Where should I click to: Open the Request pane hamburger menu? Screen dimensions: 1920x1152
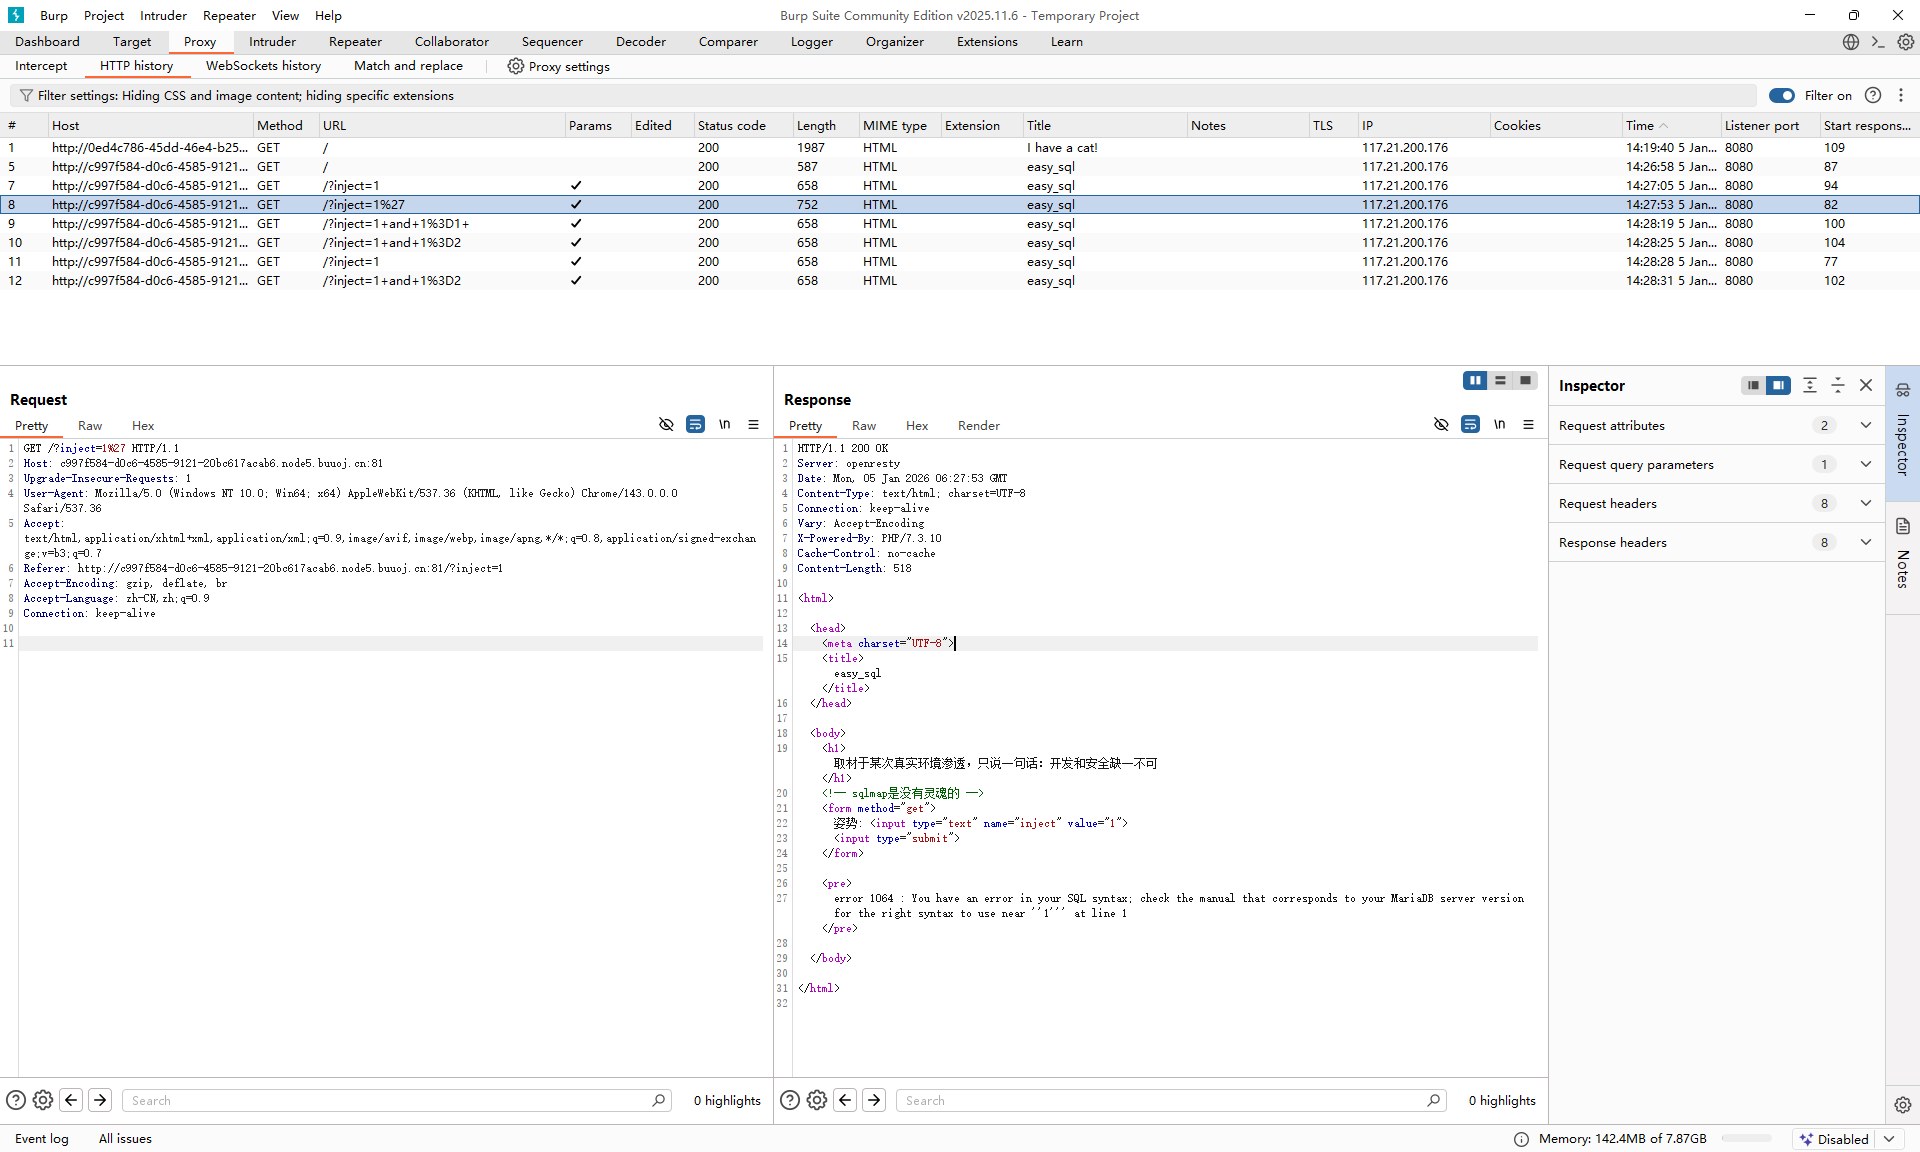753,425
